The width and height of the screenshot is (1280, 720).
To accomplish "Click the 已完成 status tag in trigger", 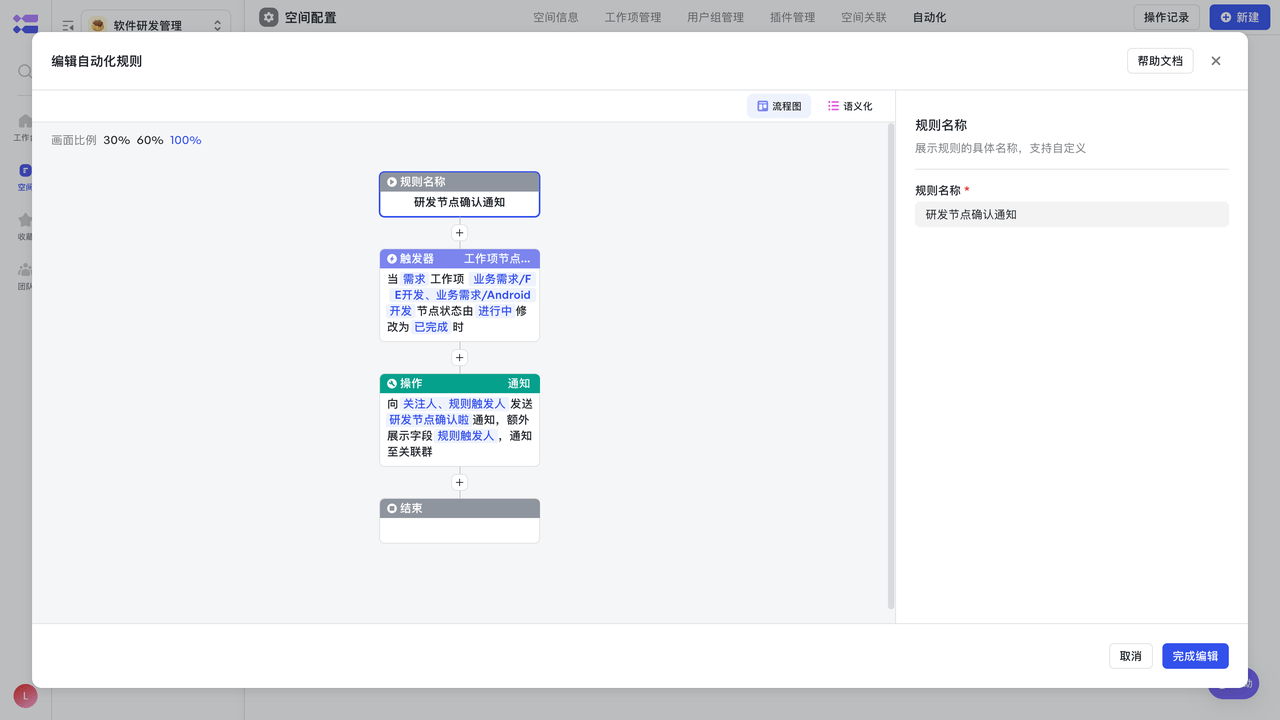I will click(431, 327).
